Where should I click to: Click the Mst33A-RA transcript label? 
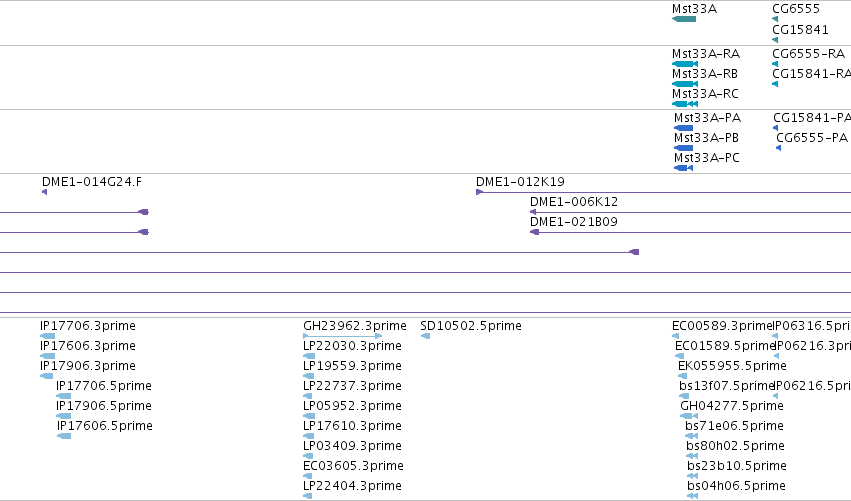[x=706, y=54]
